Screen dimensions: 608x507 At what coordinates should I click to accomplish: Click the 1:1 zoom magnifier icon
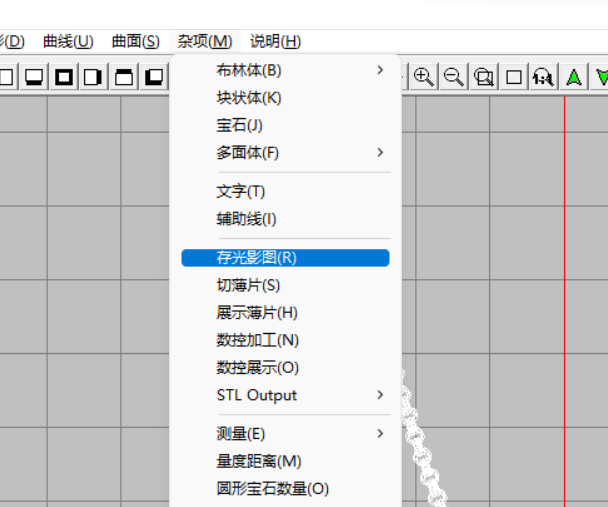click(543, 77)
